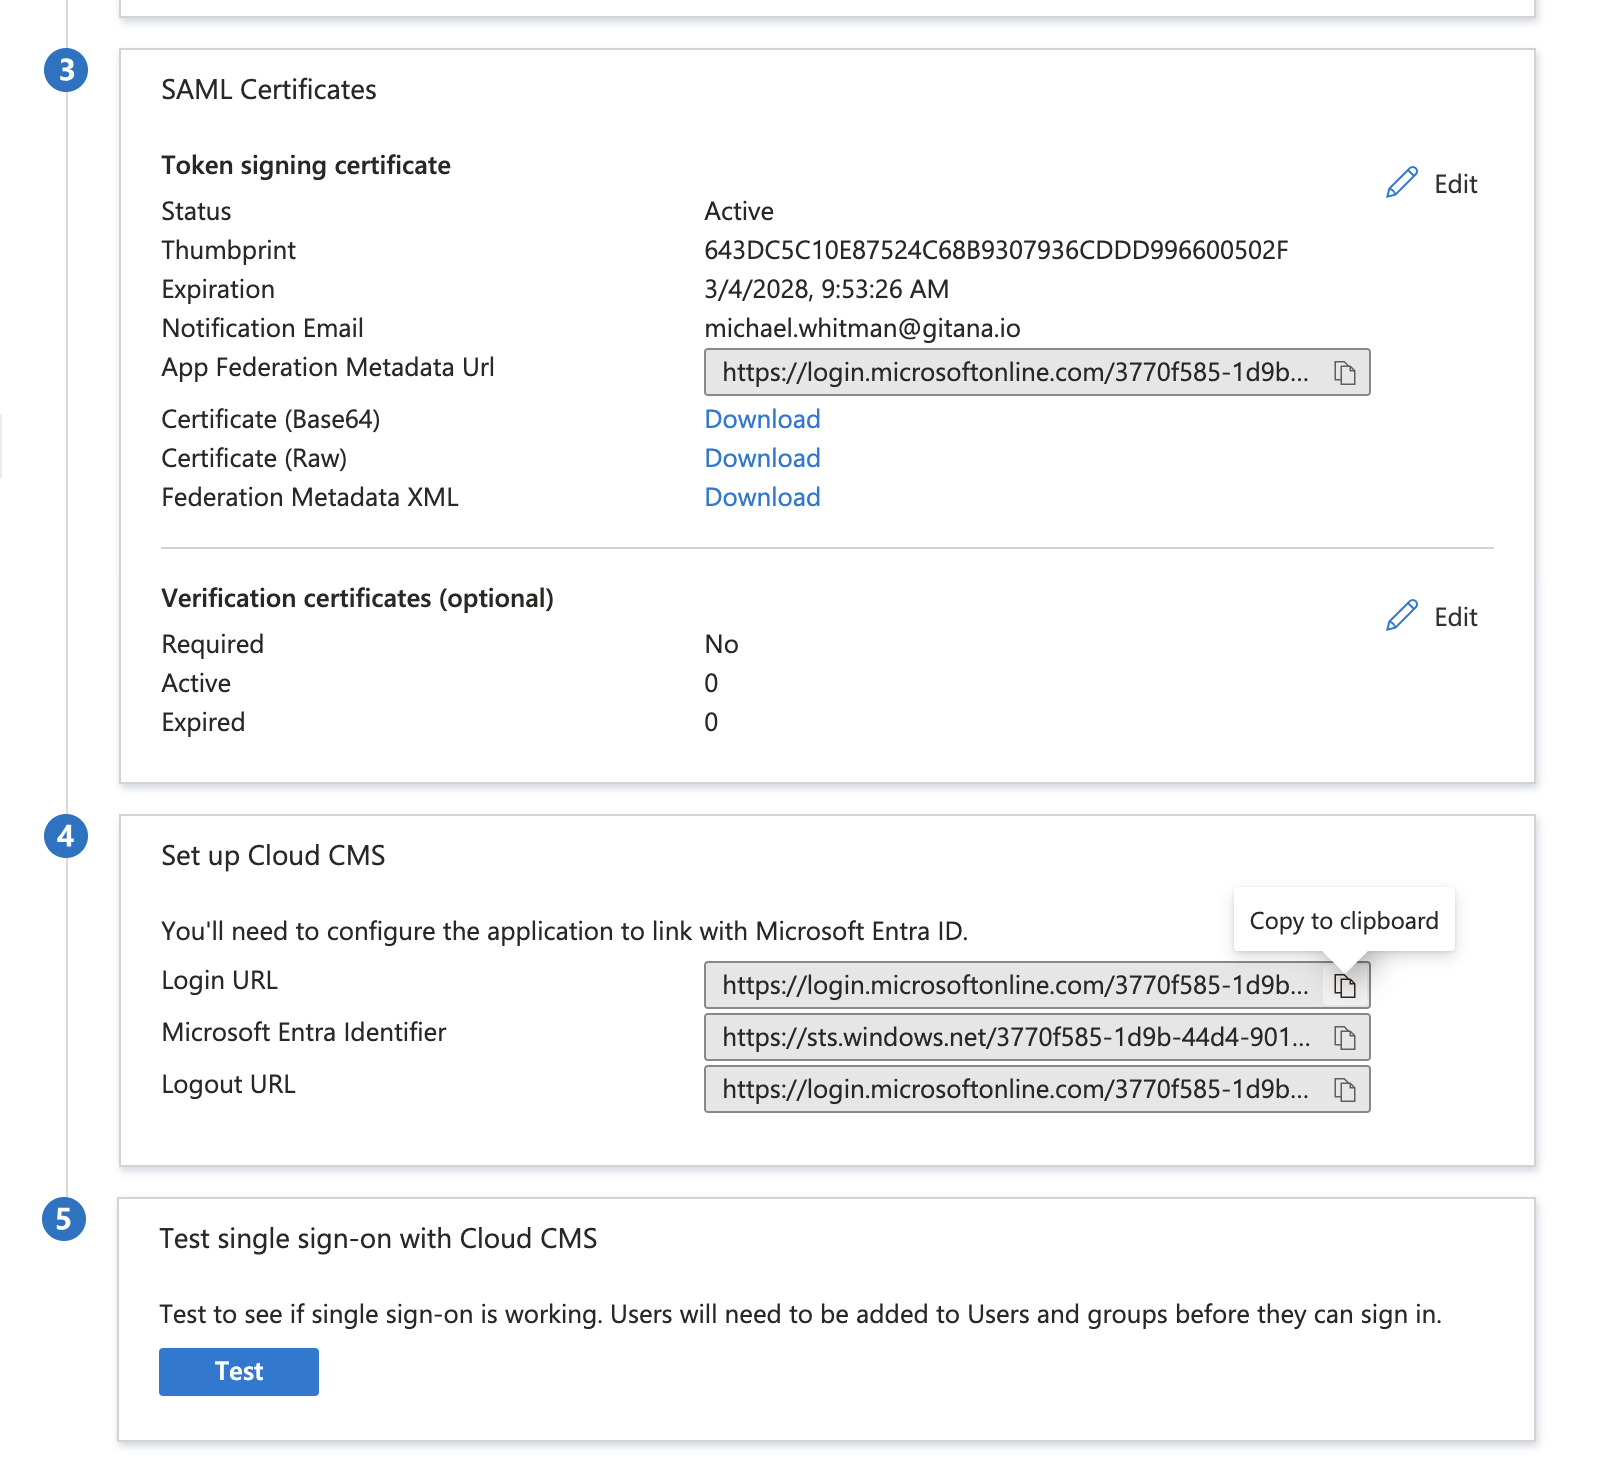Click the Certificate (Base64) label
Viewport: 1602px width, 1474px height.
click(271, 419)
